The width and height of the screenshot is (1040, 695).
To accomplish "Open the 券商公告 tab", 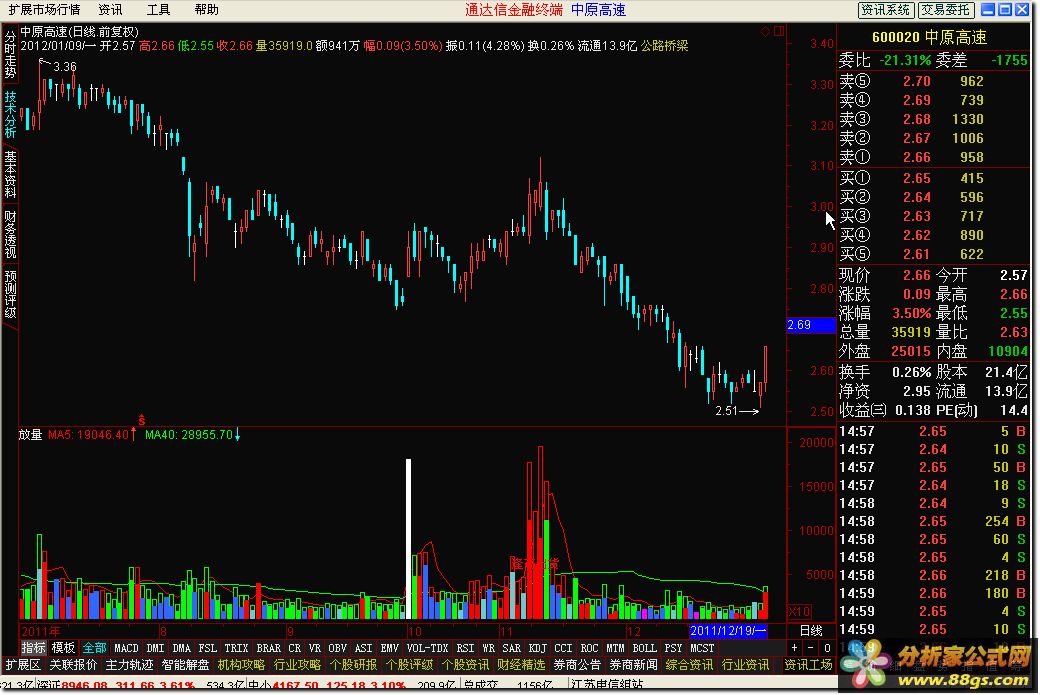I will click(577, 664).
